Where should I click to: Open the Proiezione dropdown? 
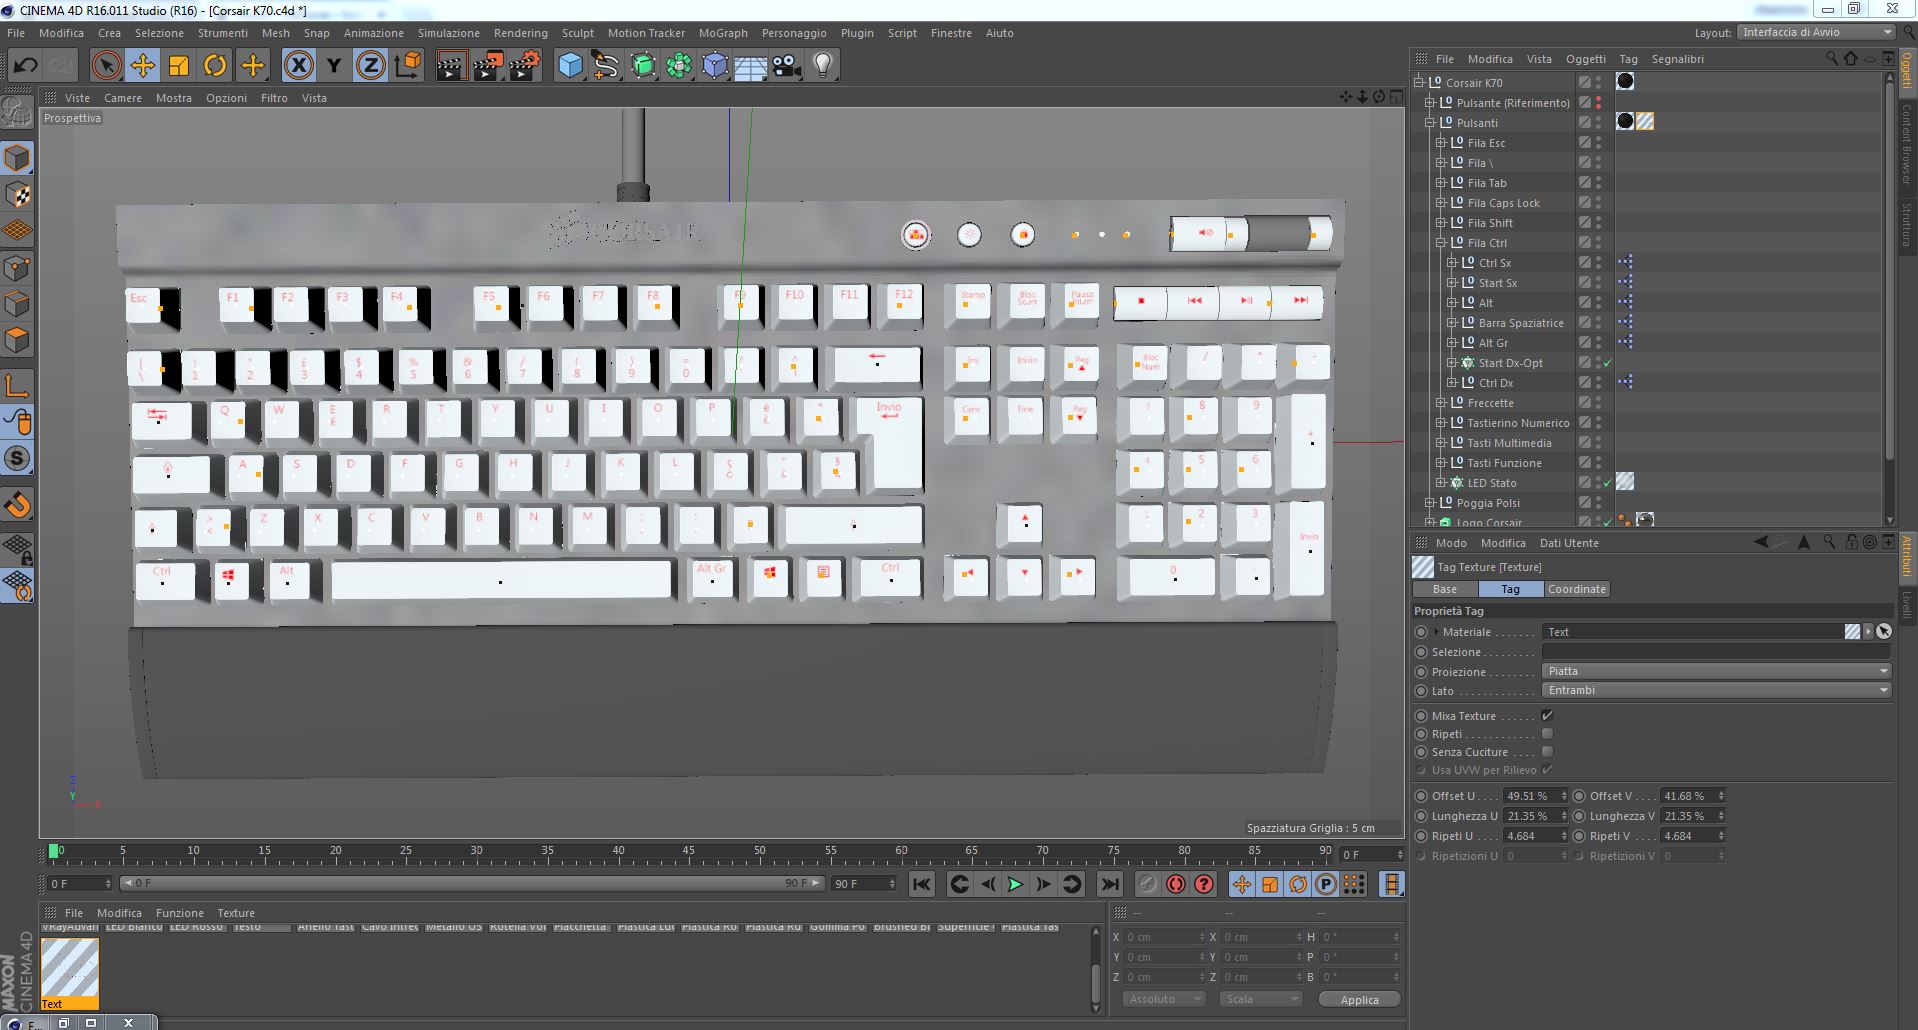click(1716, 671)
